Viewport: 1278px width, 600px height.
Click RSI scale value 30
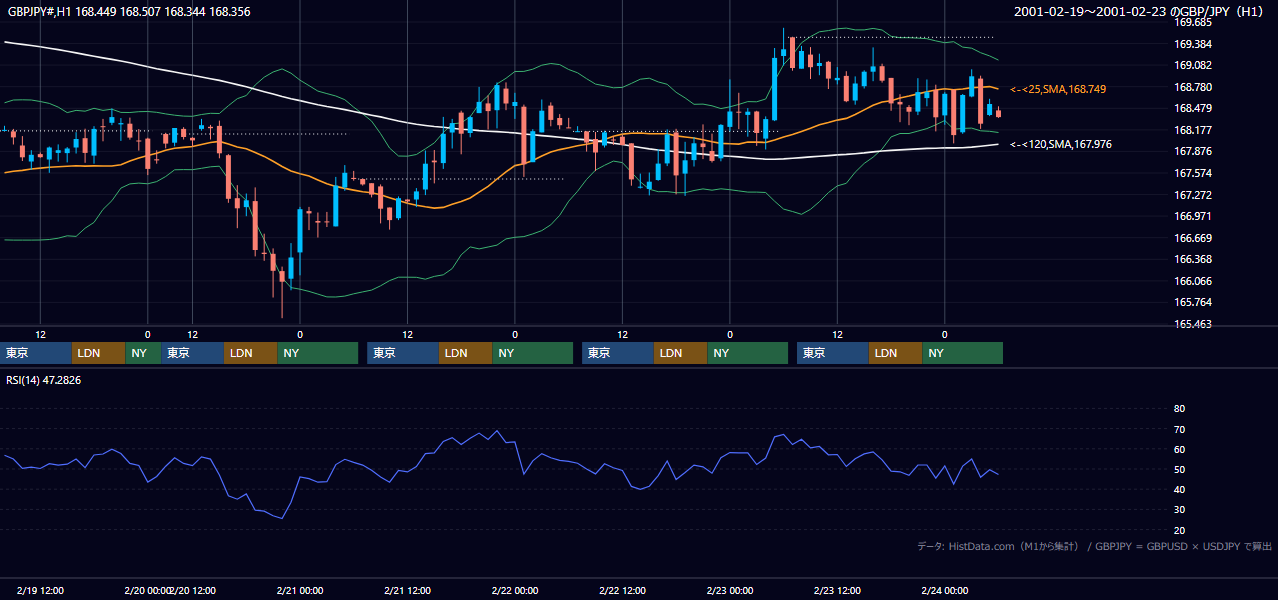(x=1179, y=510)
